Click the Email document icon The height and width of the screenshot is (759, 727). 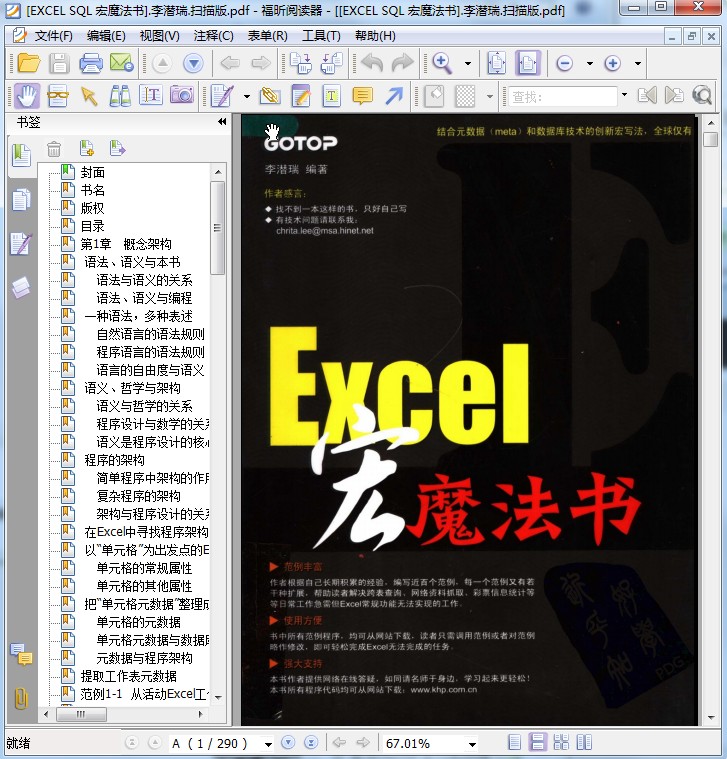pyautogui.click(x=121, y=63)
